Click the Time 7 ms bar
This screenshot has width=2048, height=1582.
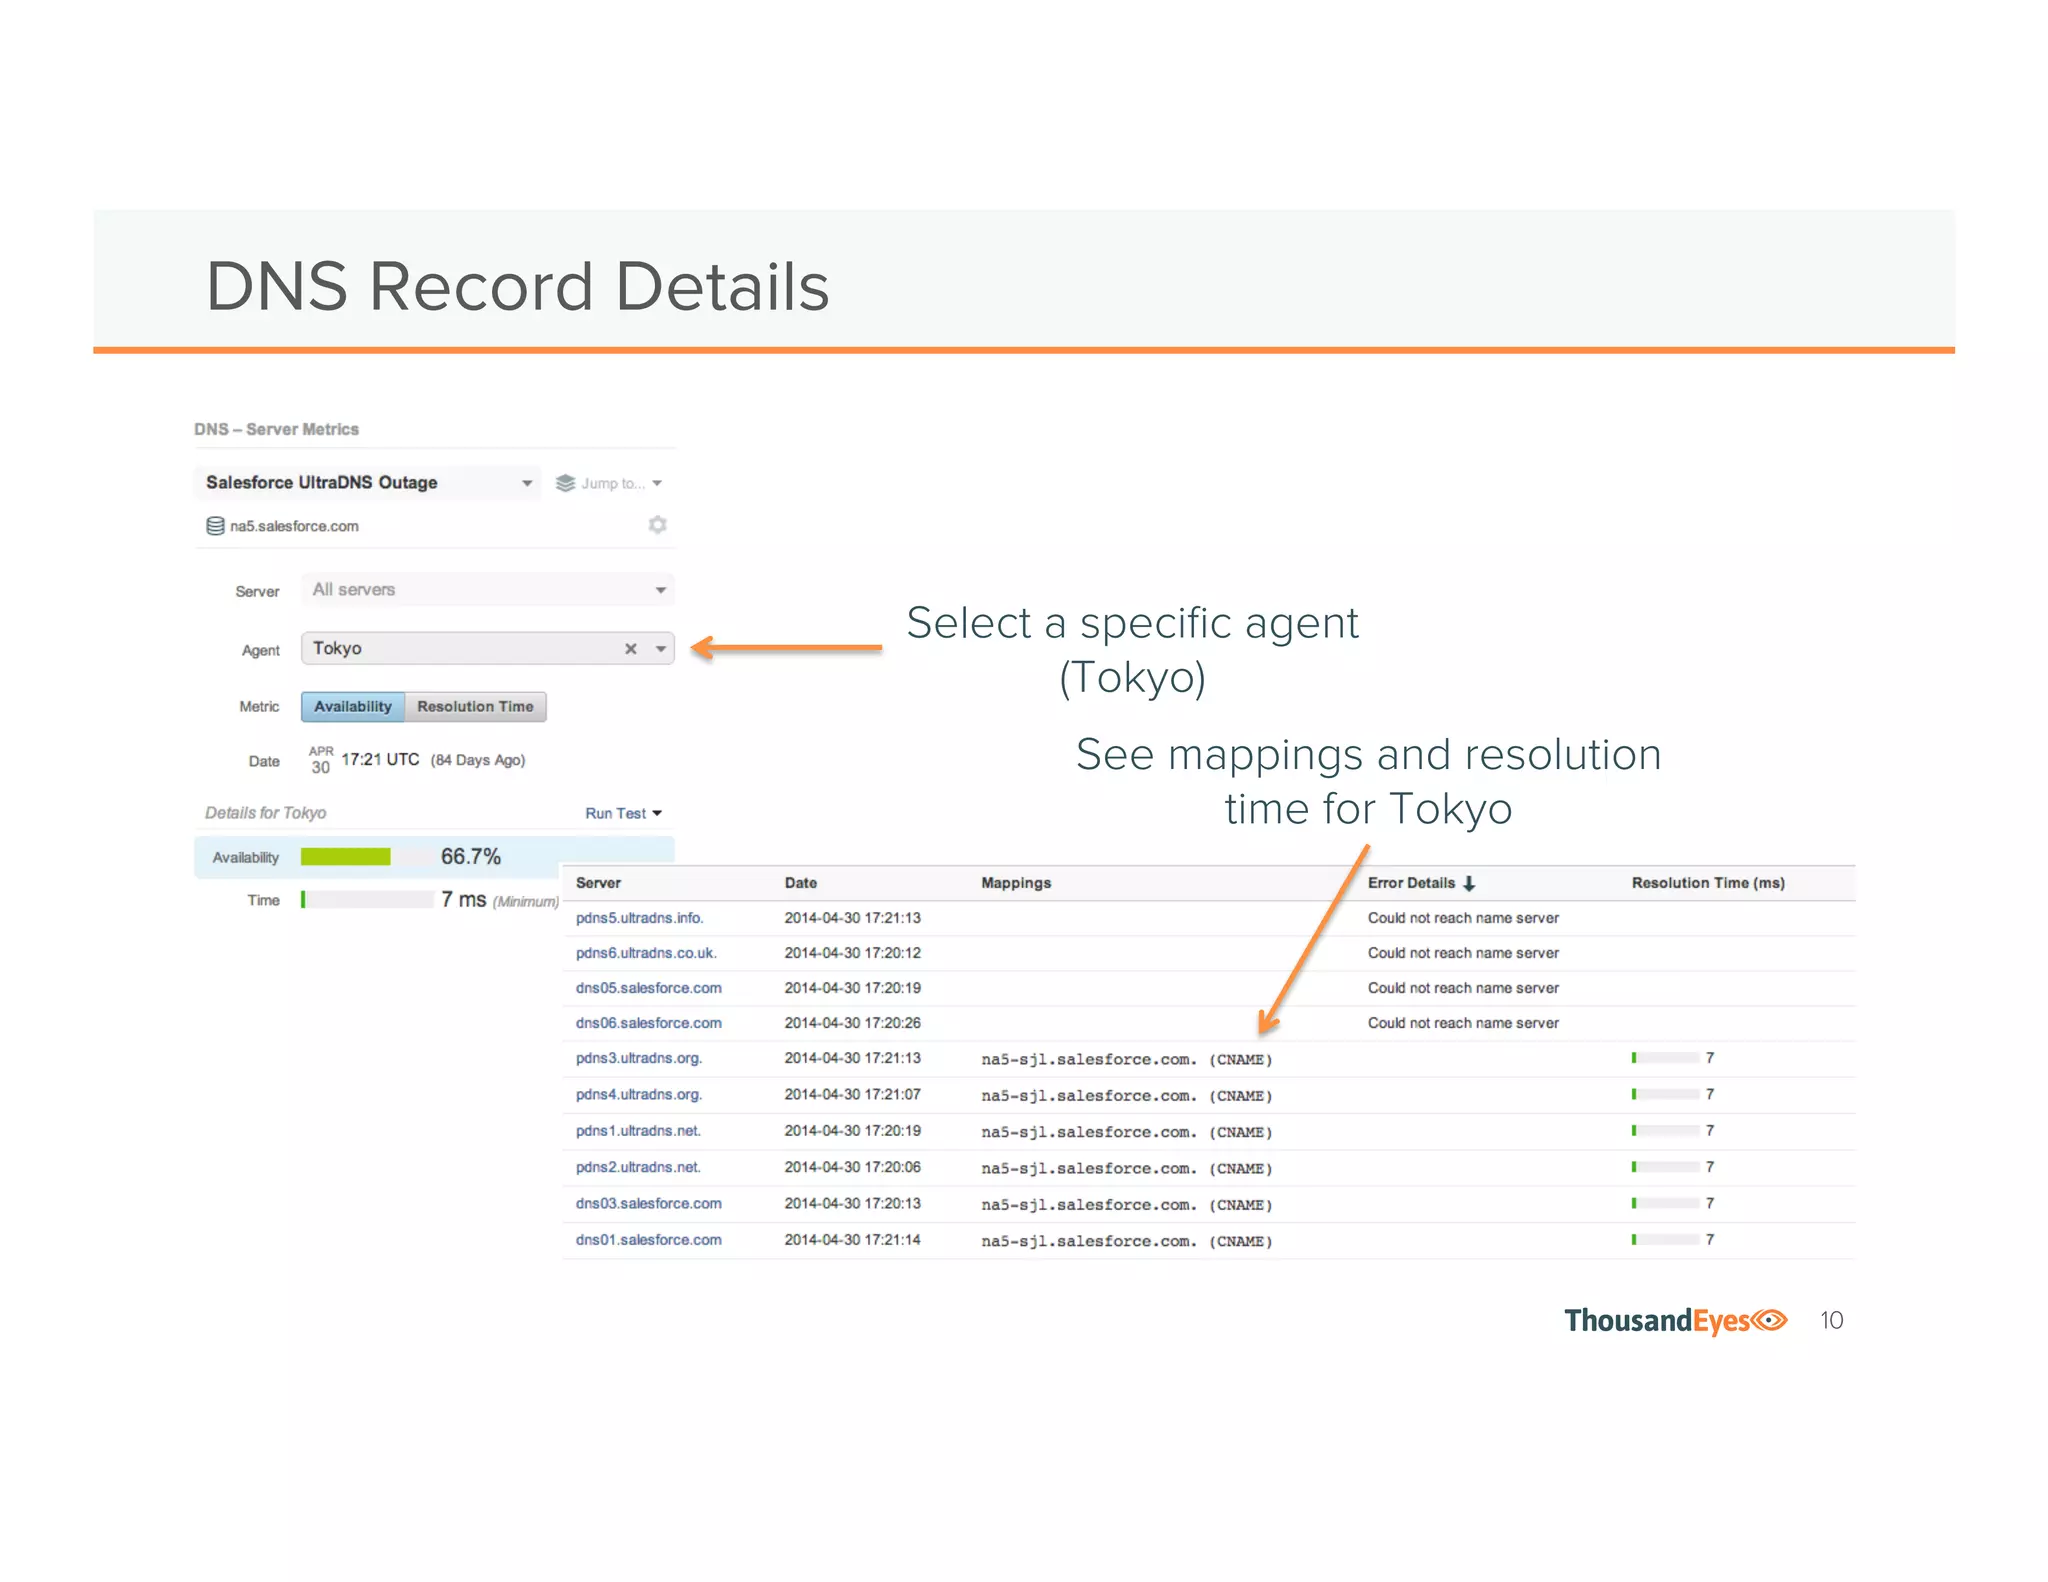(x=367, y=900)
